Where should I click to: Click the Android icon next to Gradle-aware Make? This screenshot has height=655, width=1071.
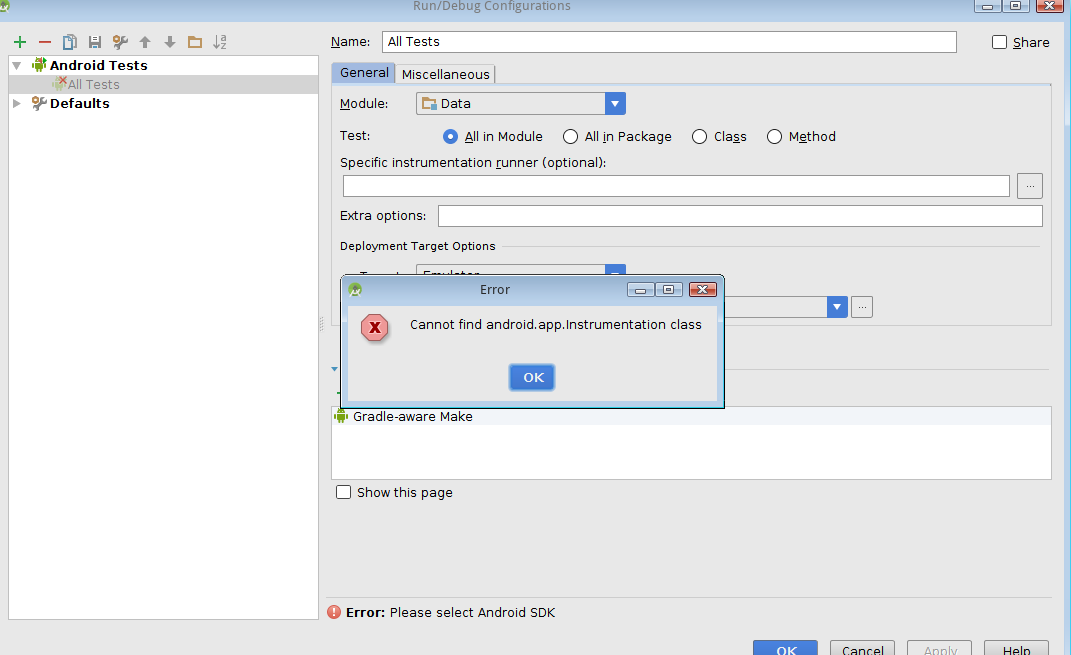tap(341, 416)
